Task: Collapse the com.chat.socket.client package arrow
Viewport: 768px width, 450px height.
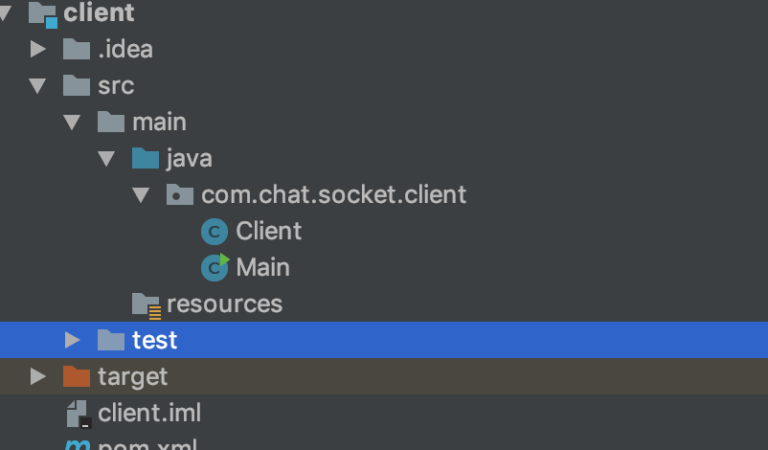Action: click(141, 195)
